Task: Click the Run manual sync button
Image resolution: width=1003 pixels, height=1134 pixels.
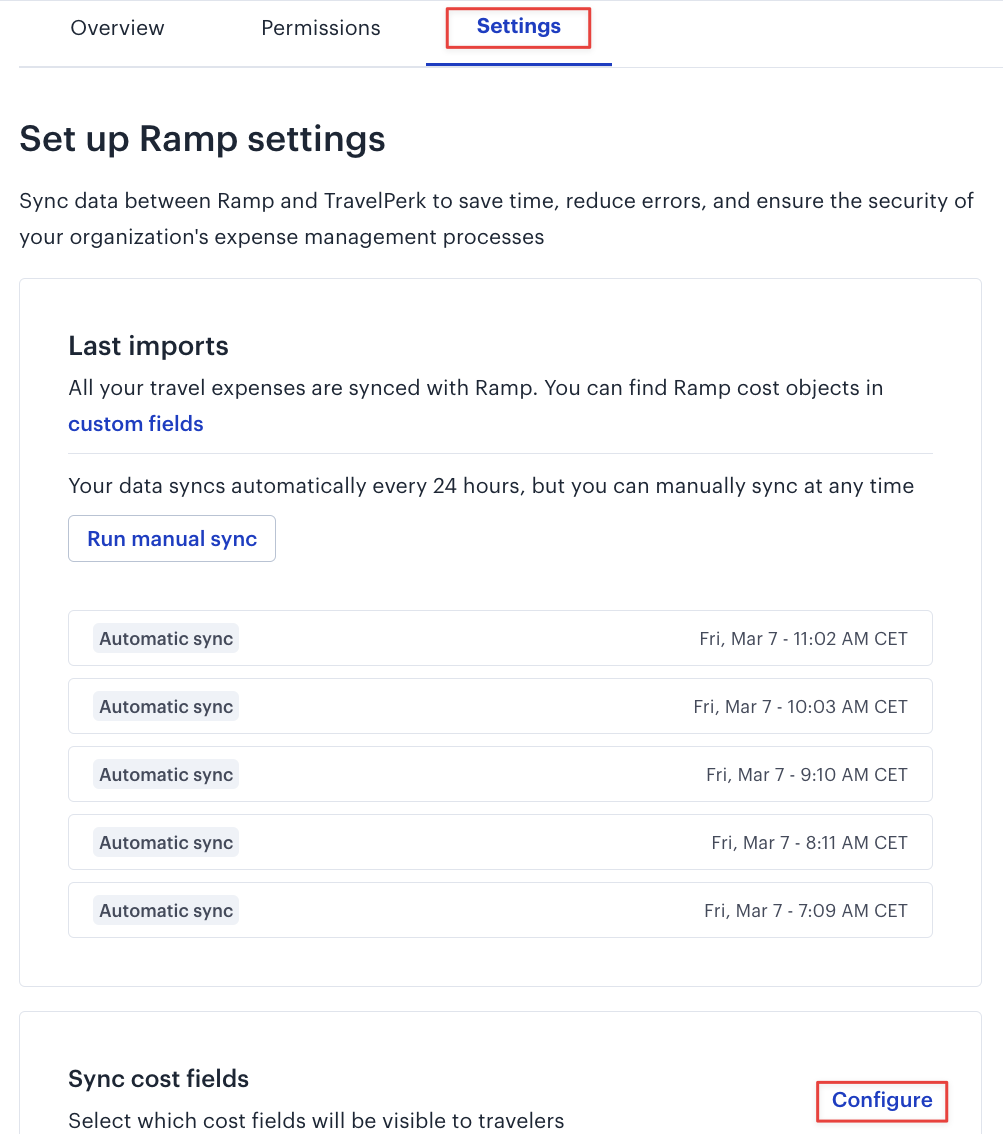Action: 172,539
